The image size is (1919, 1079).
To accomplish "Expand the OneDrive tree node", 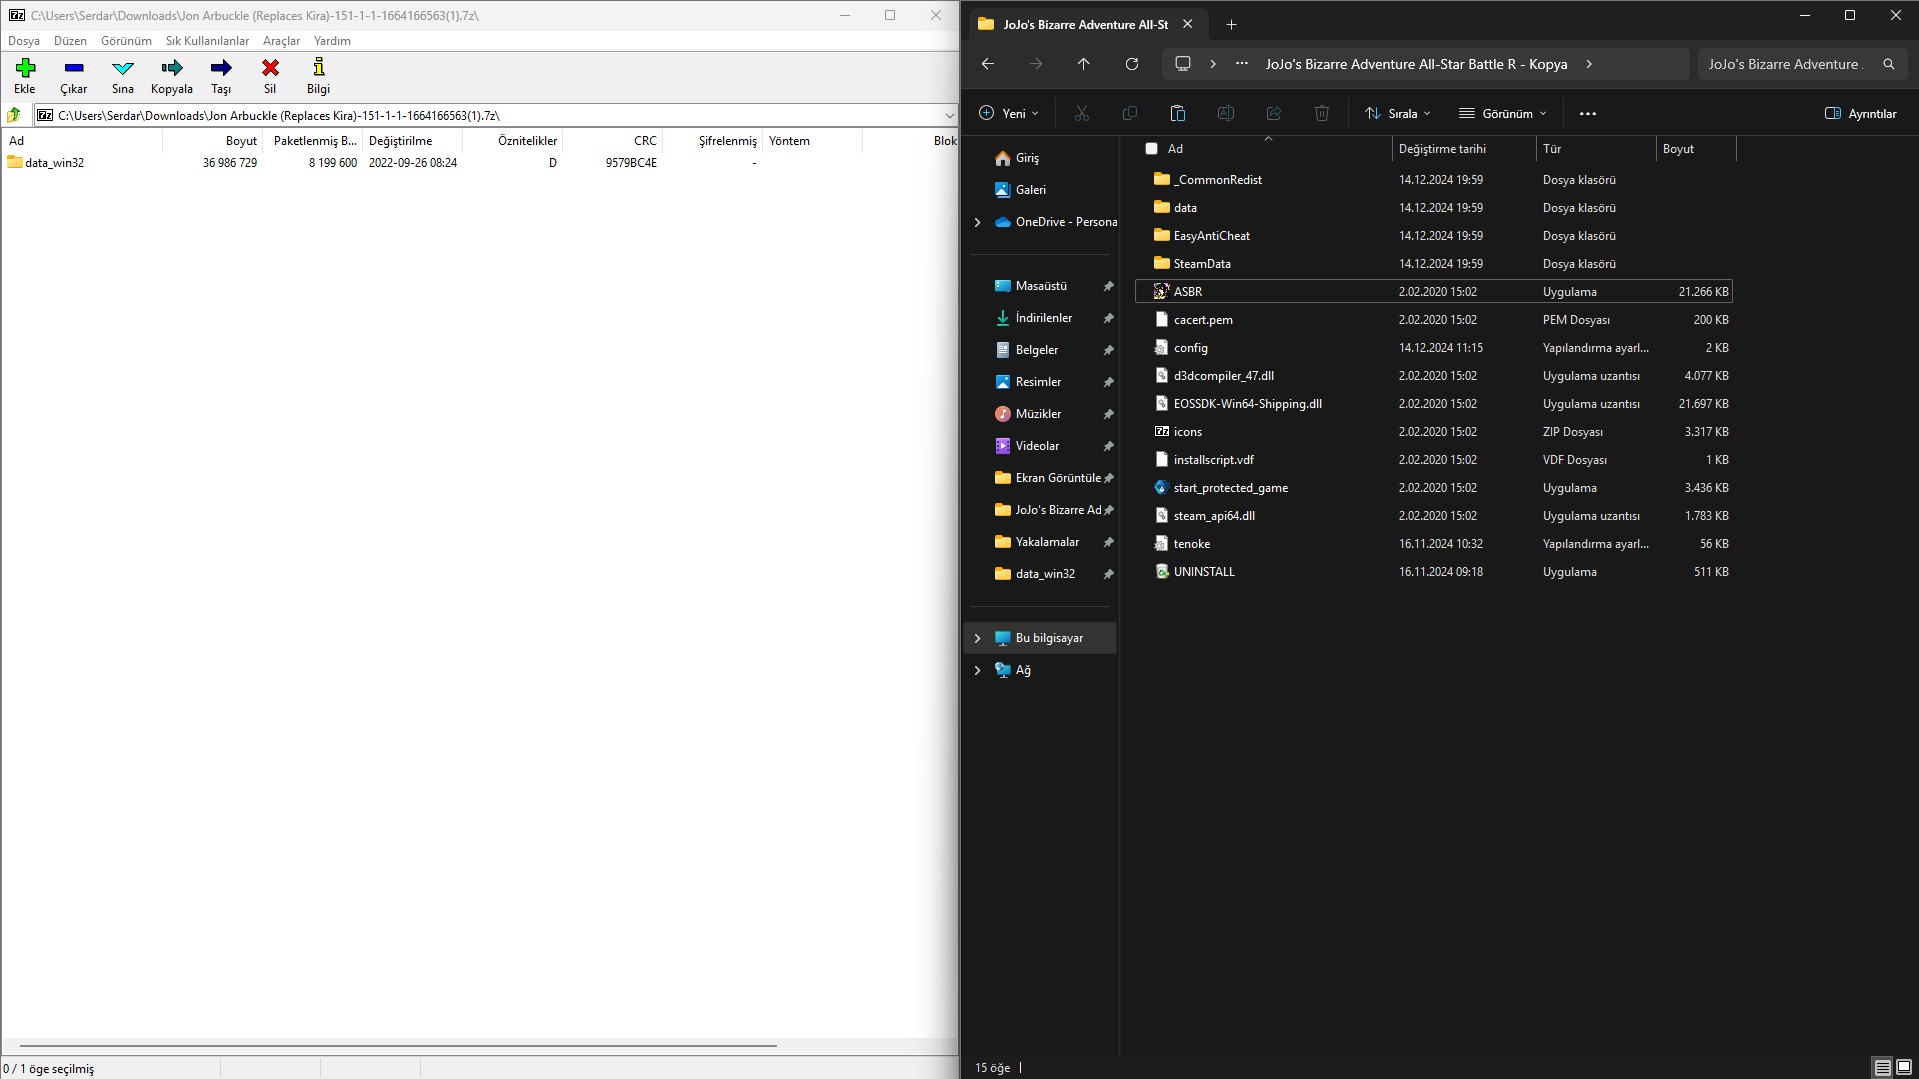I will click(x=978, y=222).
